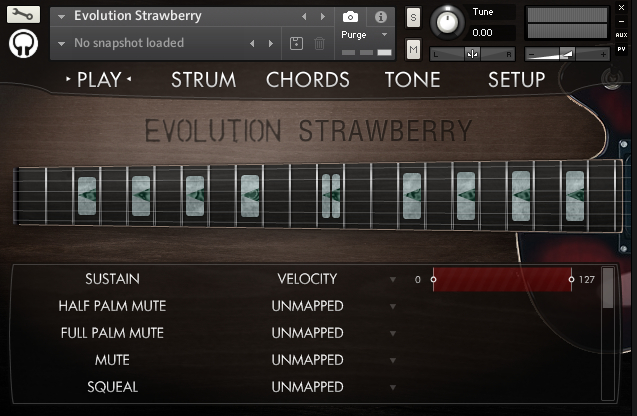
Task: Click the Tune value 0.00 field
Action: click(x=492, y=32)
